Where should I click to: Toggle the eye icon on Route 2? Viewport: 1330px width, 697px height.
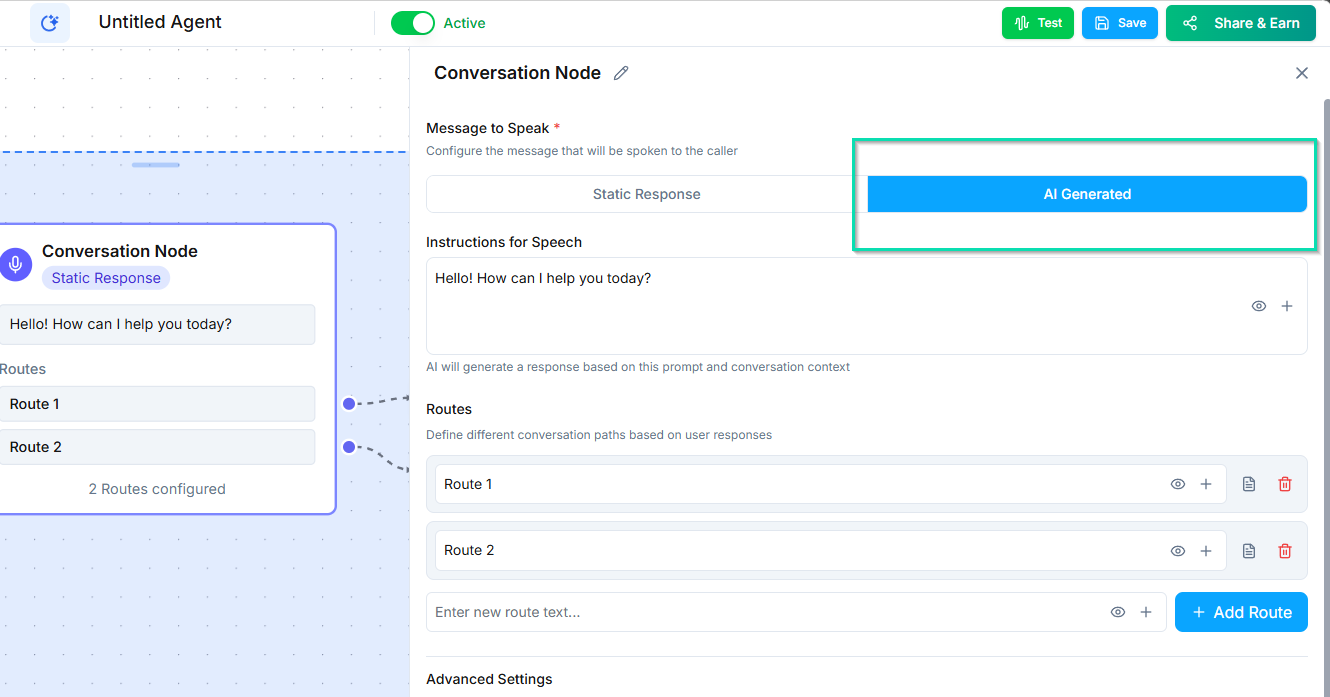point(1178,550)
